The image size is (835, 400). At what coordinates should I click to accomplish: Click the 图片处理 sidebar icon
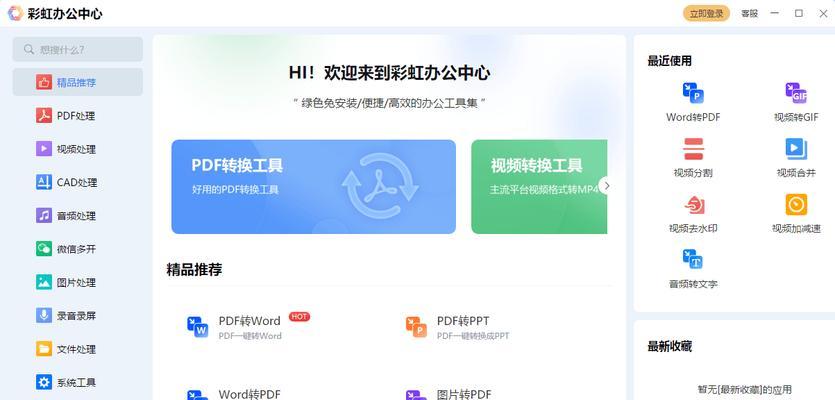[x=44, y=282]
